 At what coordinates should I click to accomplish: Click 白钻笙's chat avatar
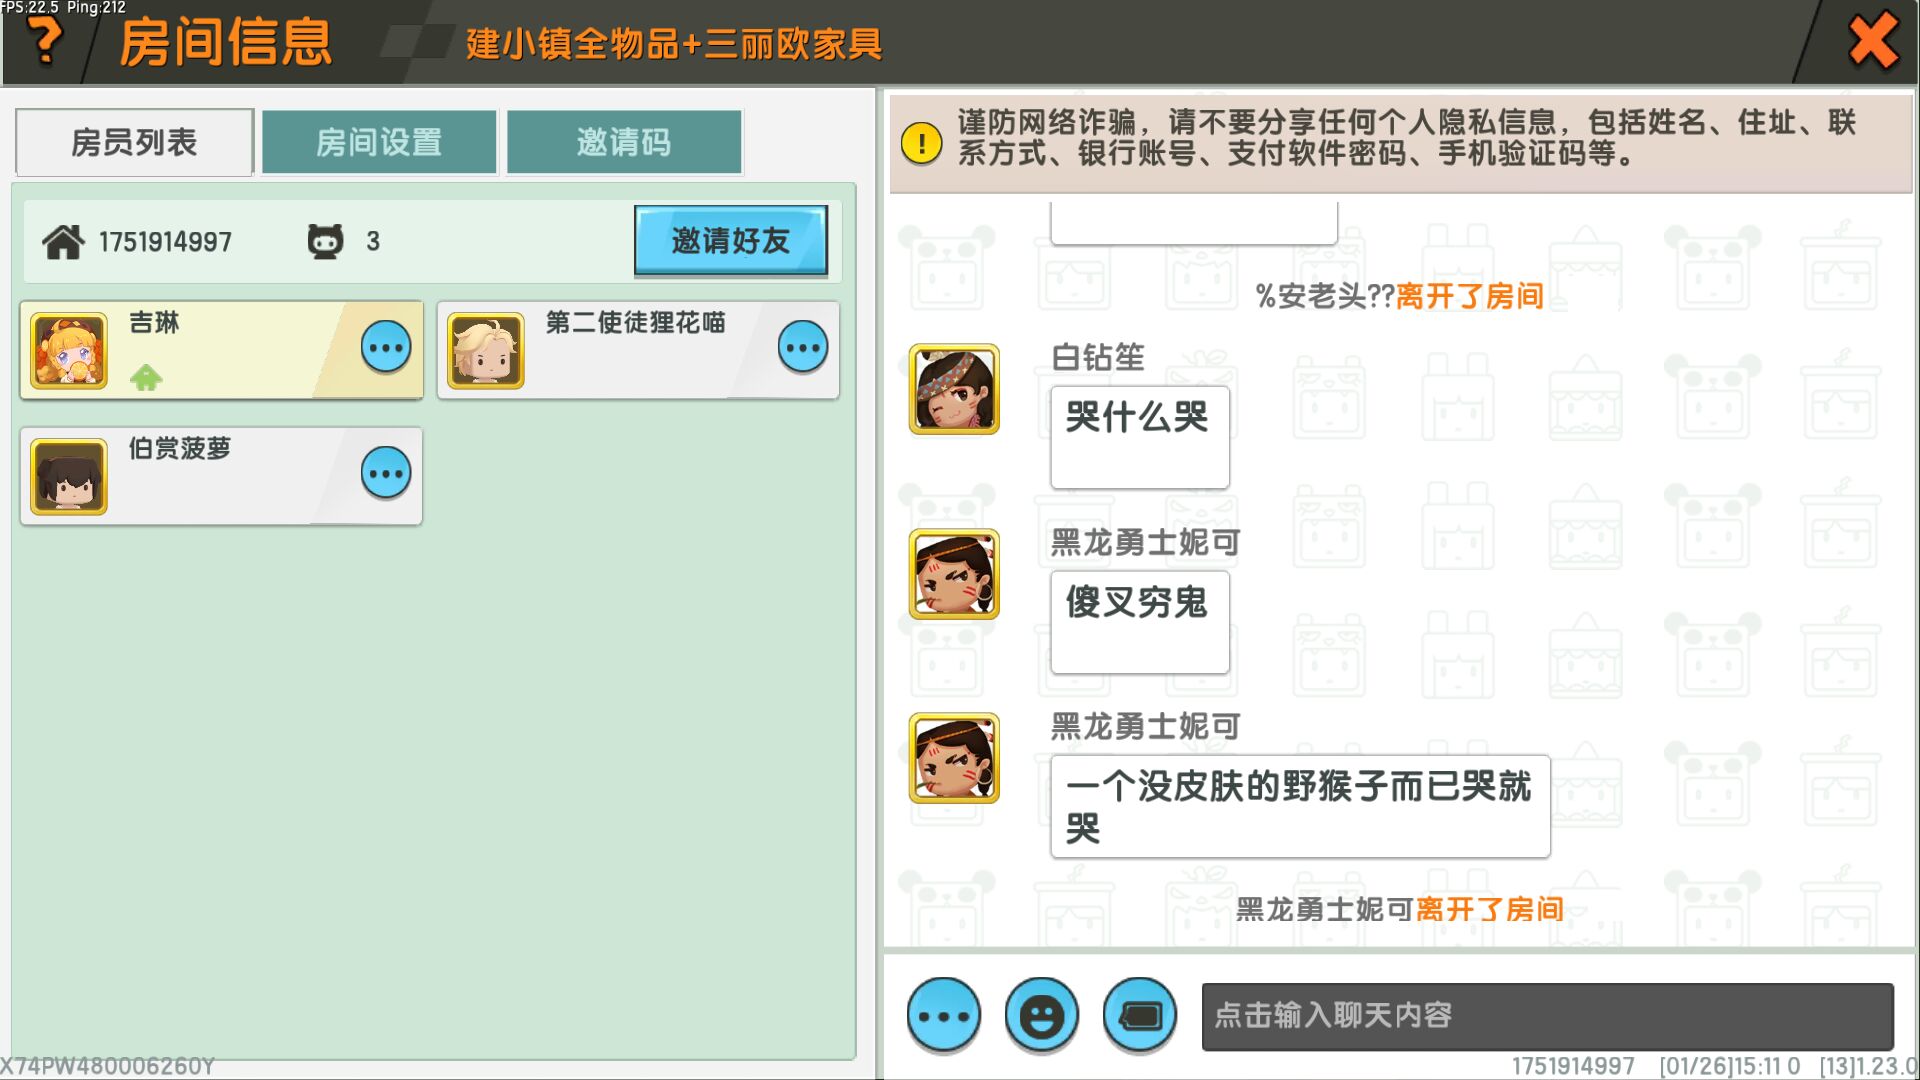[x=954, y=389]
